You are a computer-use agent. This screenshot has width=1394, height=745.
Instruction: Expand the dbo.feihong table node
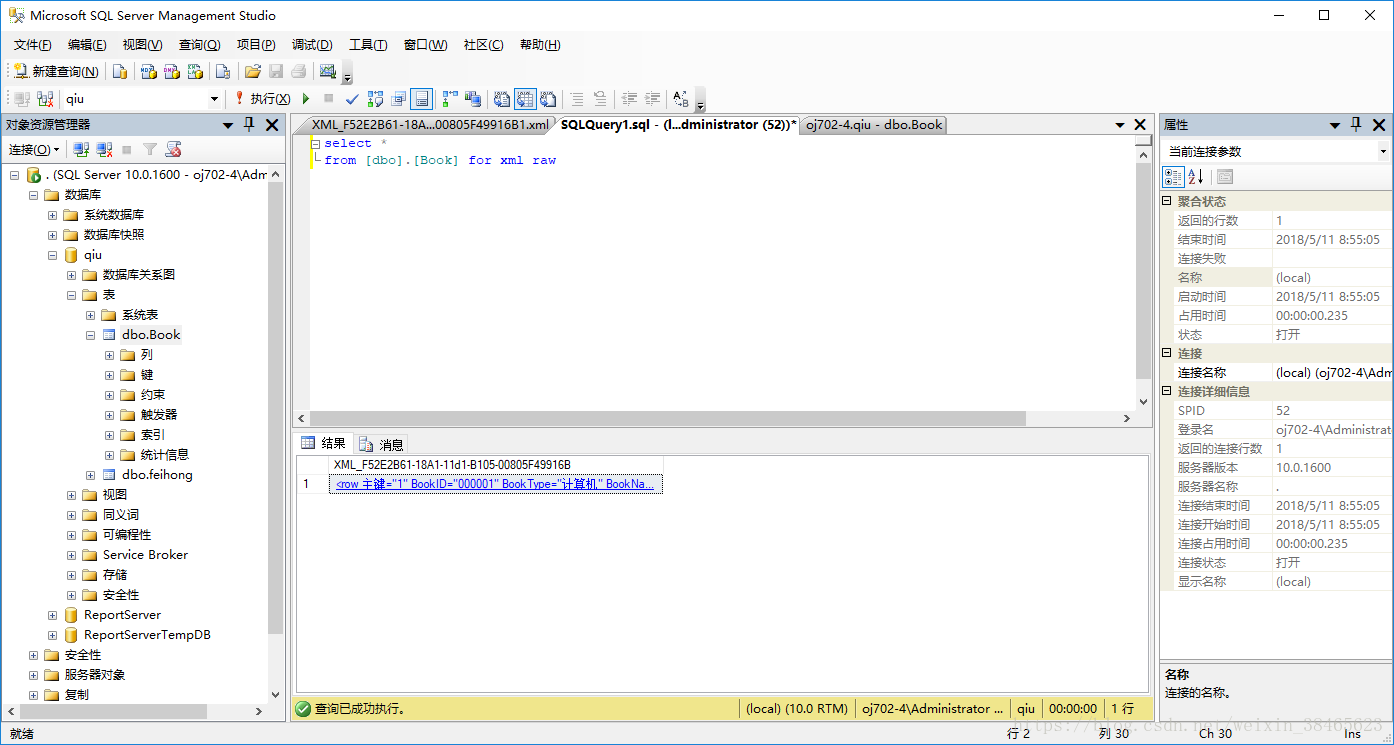91,475
